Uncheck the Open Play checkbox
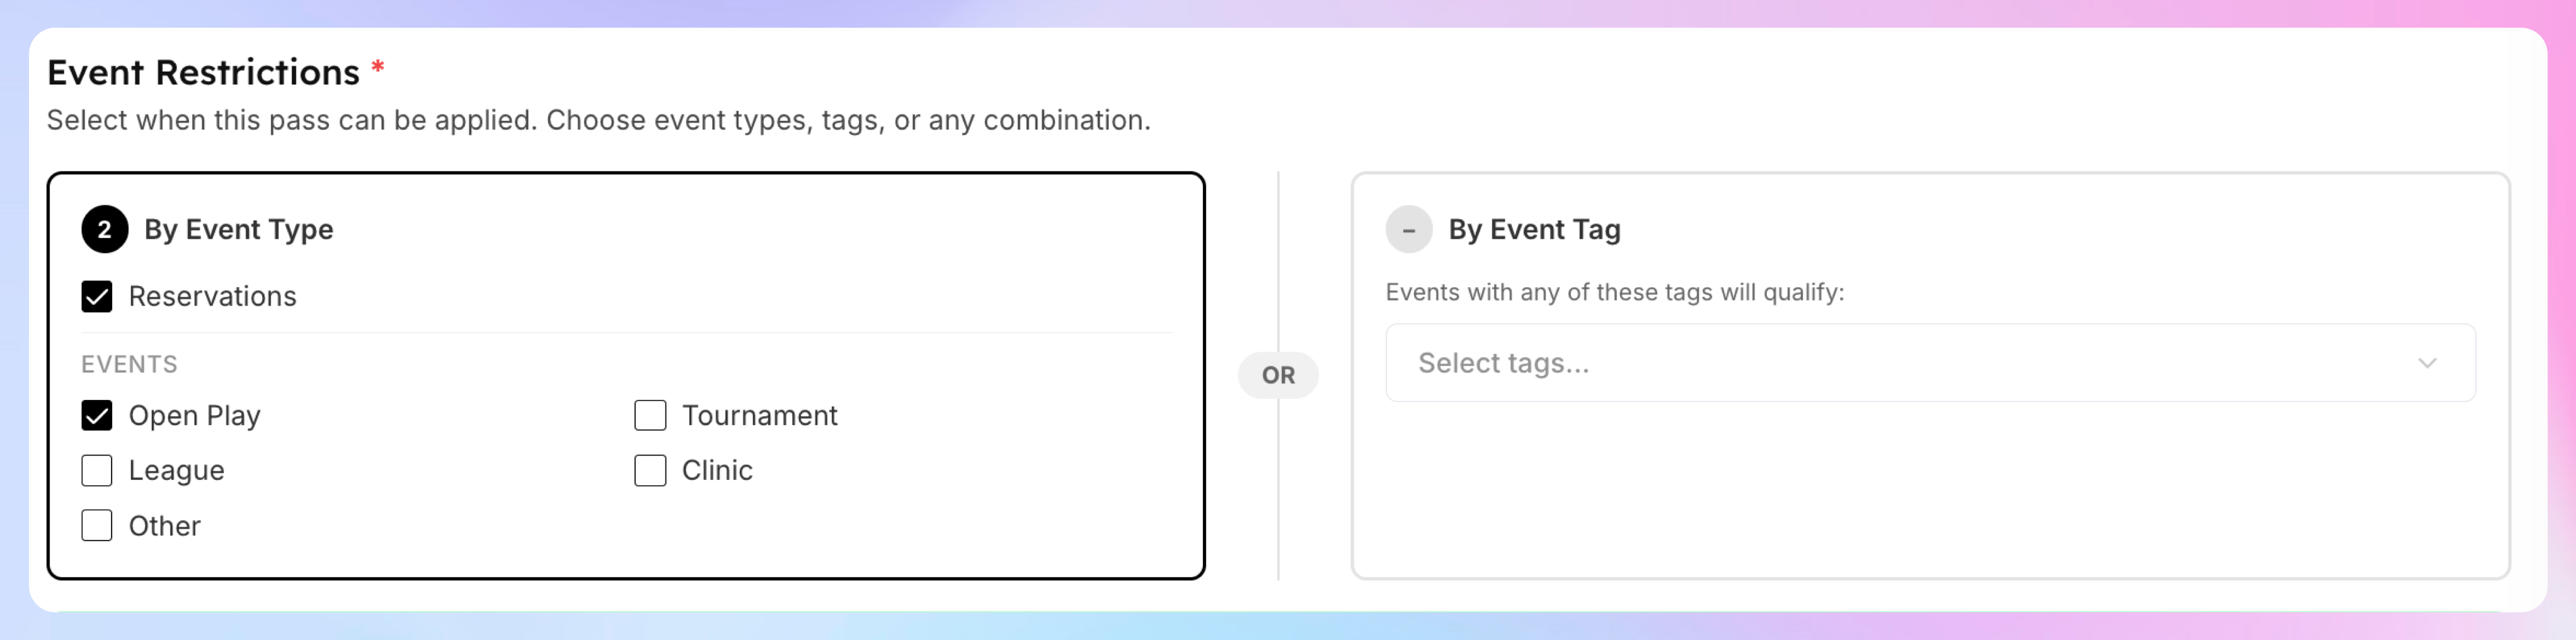 point(97,415)
